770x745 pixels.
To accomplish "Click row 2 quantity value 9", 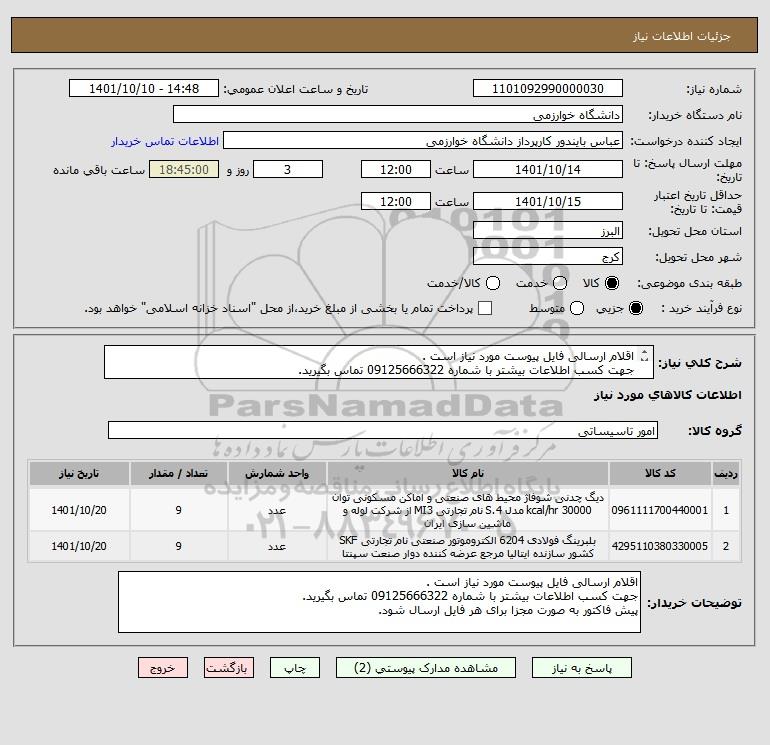I will click(x=179, y=546).
